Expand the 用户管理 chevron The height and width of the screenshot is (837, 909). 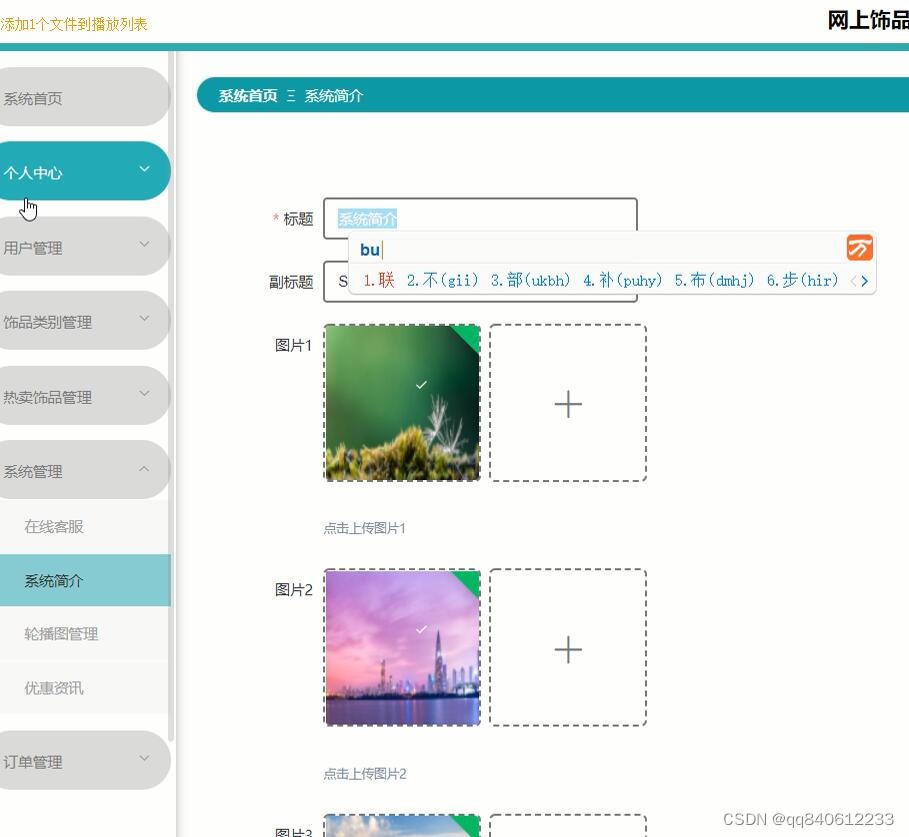144,244
